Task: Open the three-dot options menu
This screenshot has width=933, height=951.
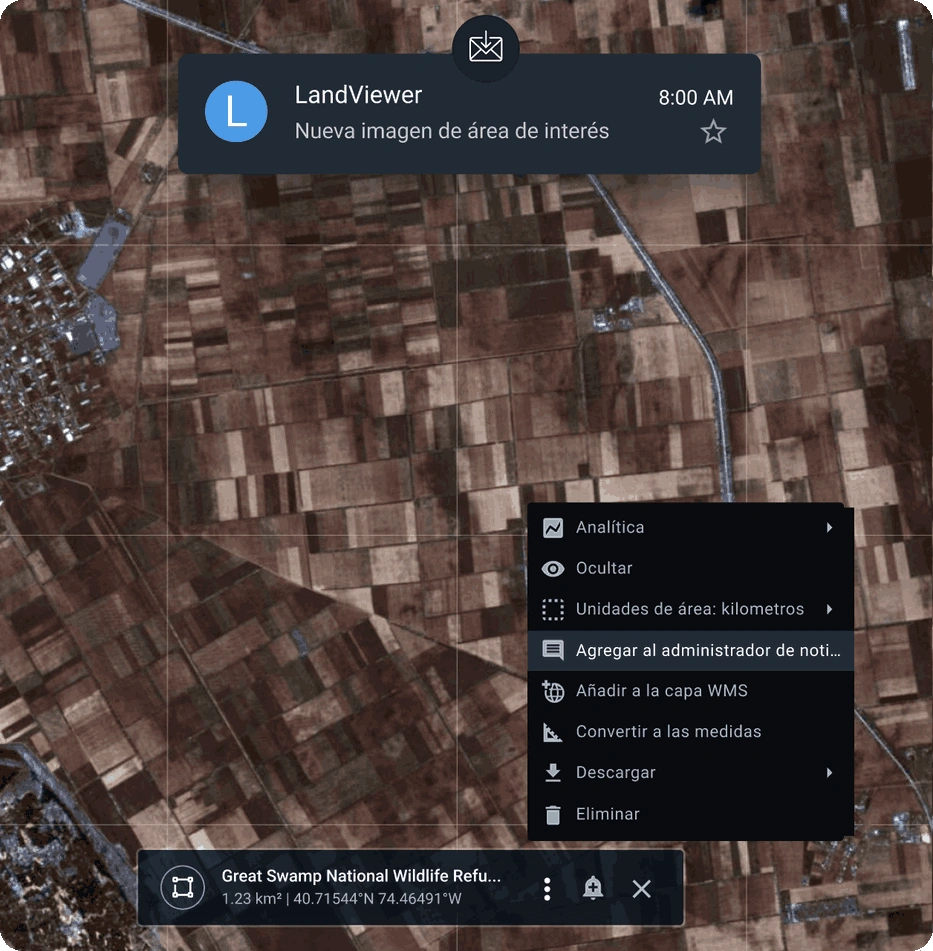Action: (x=546, y=888)
